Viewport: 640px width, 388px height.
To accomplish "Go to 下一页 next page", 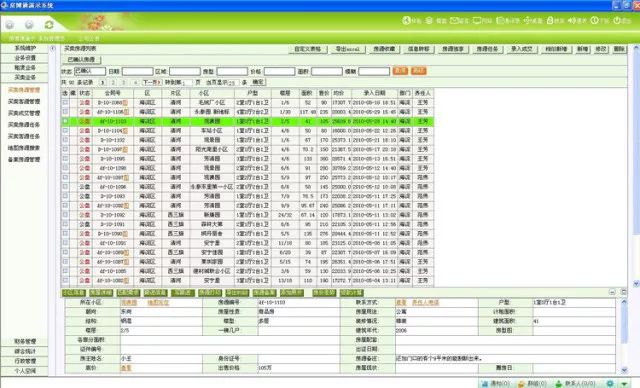I will click(x=152, y=82).
